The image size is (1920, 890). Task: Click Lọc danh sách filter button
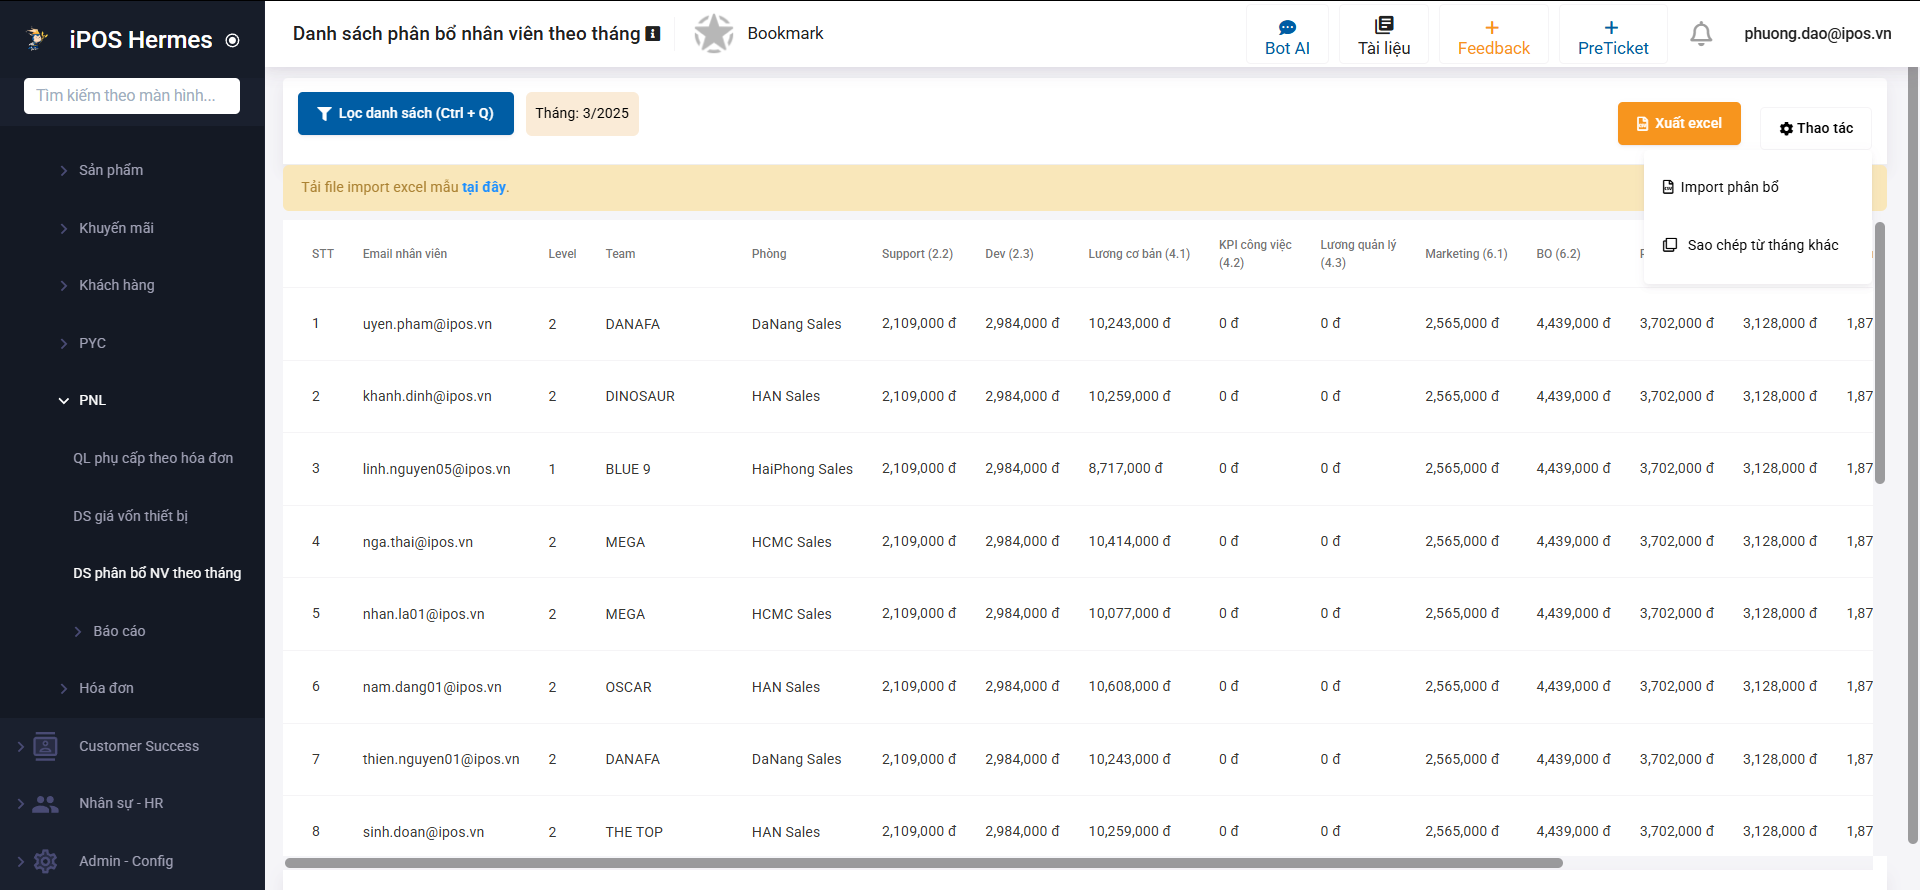(x=406, y=113)
